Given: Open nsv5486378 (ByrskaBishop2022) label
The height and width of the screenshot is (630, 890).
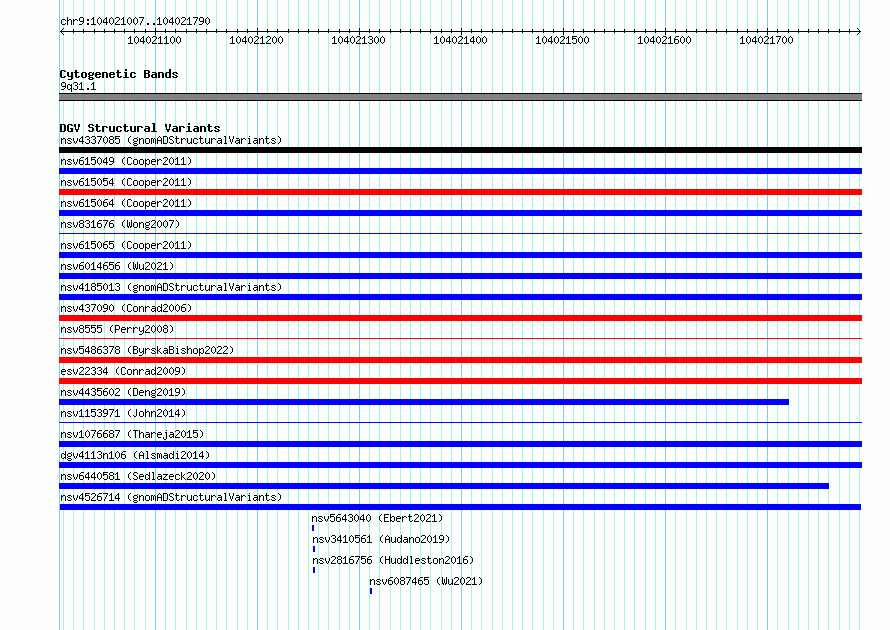Looking at the screenshot, I should [147, 350].
